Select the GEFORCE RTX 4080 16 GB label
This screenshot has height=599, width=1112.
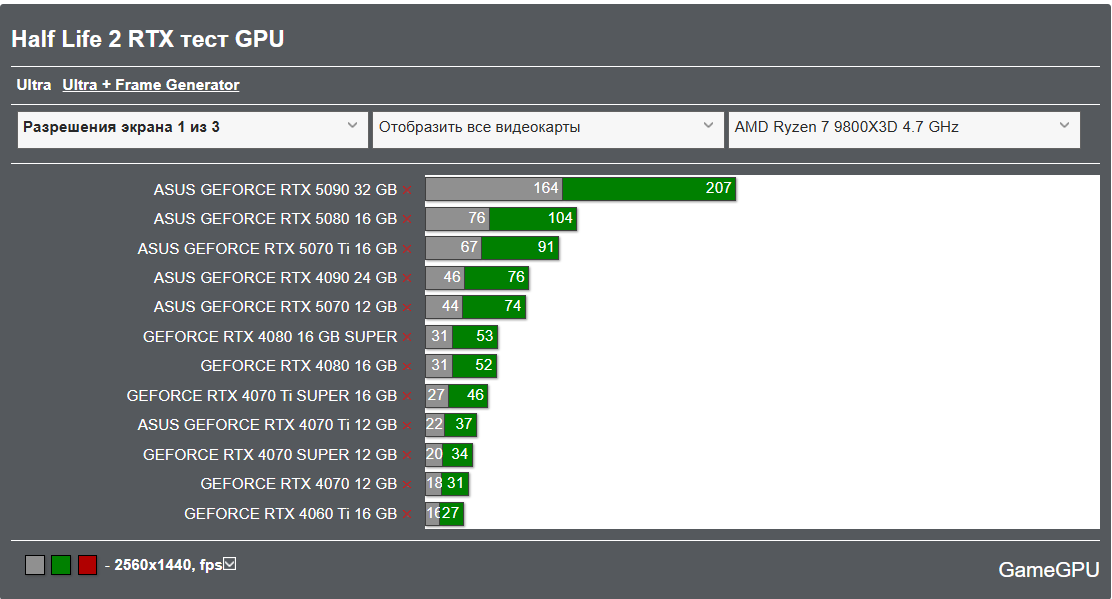(299, 366)
